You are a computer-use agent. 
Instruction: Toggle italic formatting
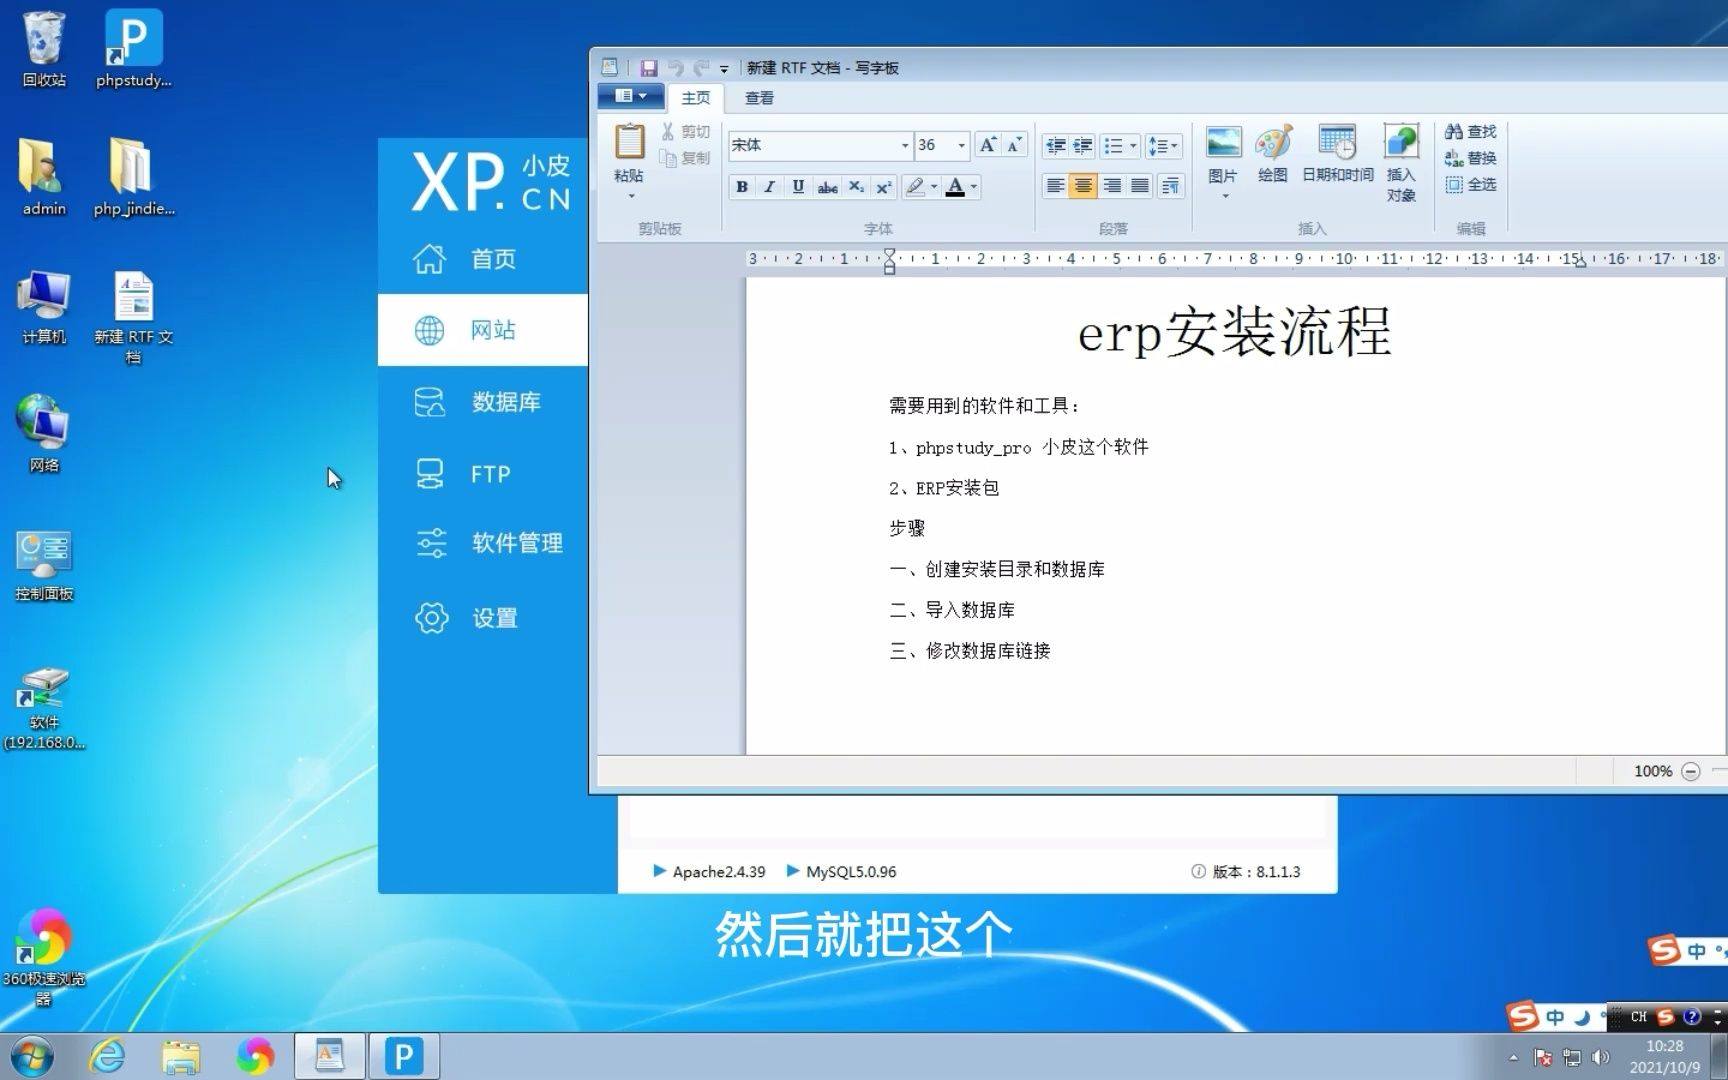click(x=769, y=187)
